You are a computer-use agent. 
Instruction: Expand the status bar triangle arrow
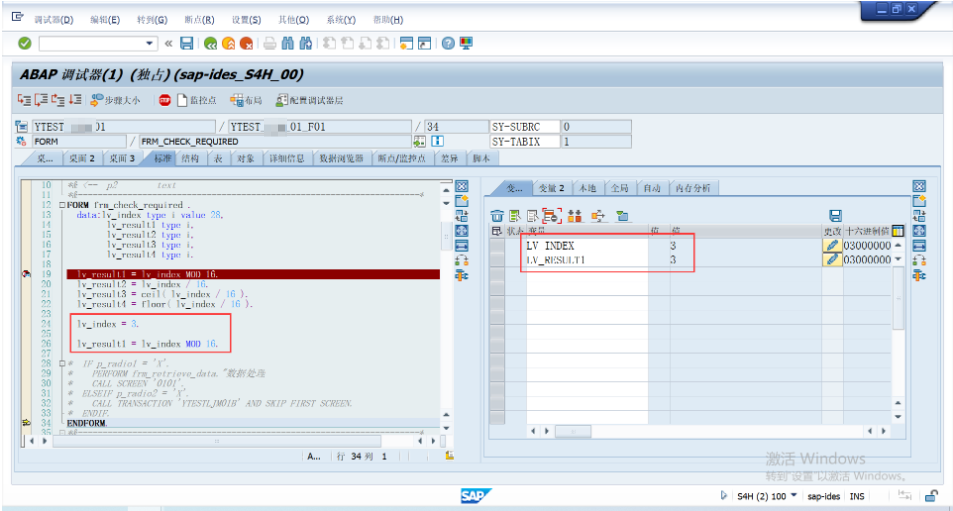723,495
